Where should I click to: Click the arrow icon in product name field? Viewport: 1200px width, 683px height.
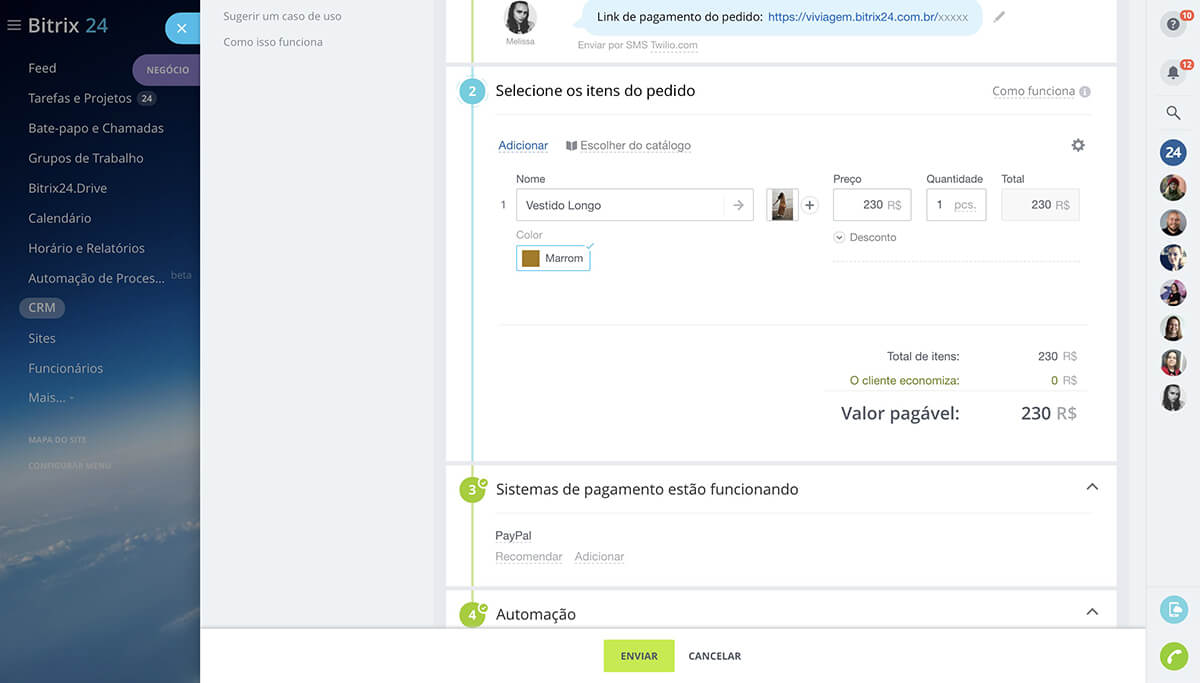pyautogui.click(x=738, y=205)
